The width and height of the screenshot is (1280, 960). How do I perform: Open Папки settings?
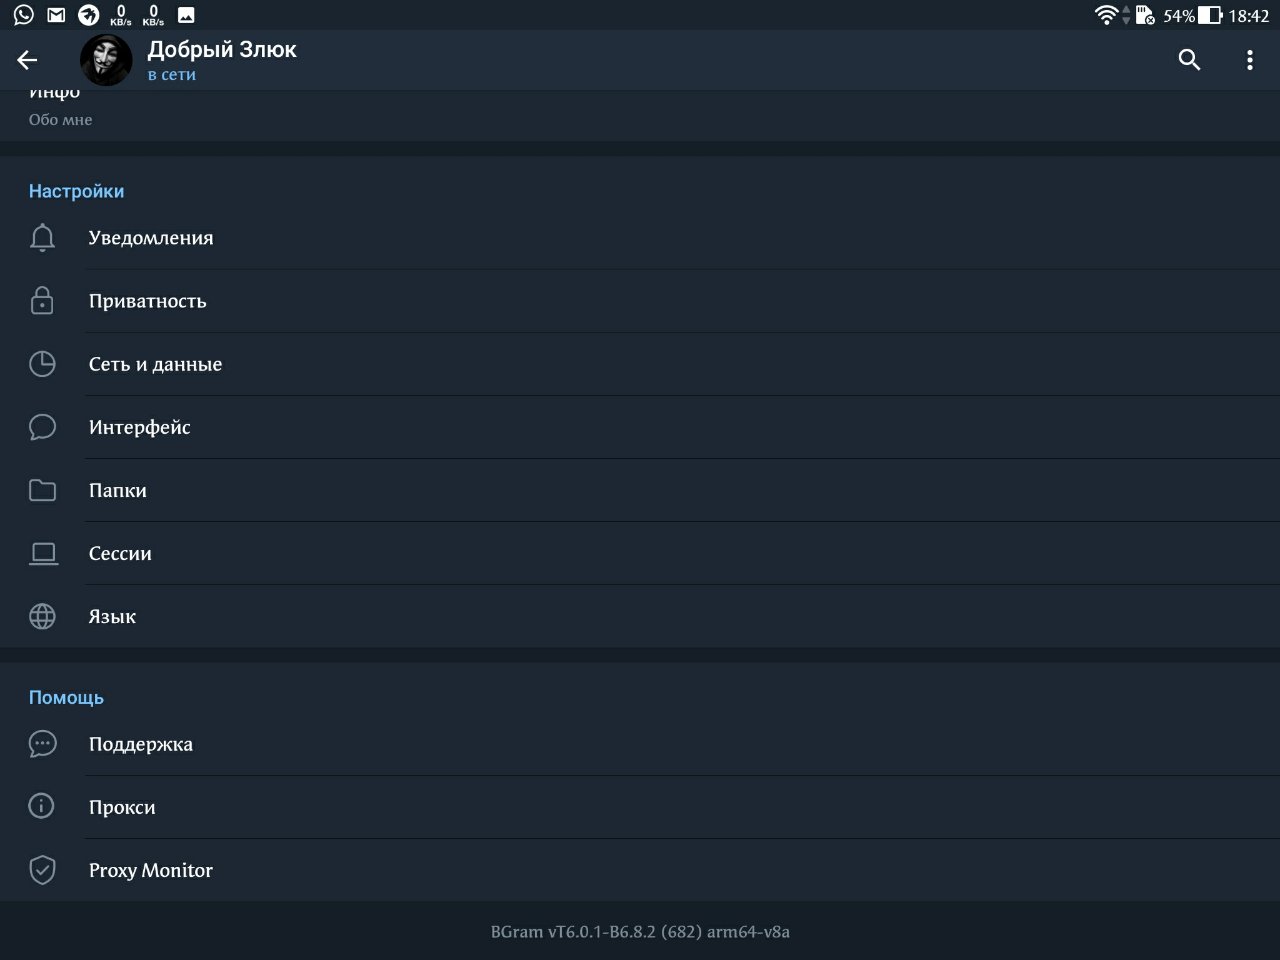click(x=640, y=490)
